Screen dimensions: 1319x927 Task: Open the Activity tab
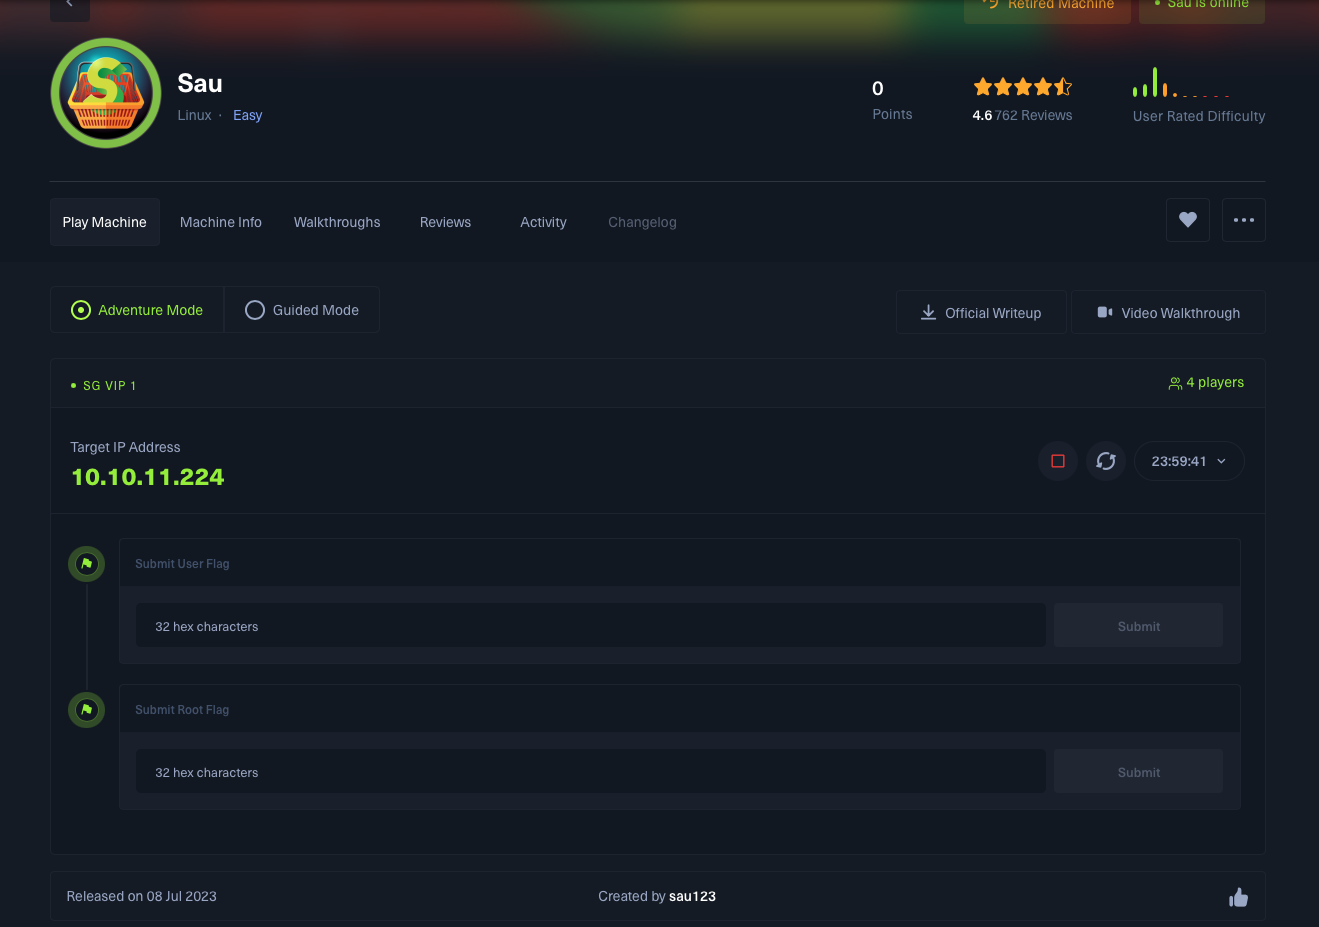pos(543,222)
